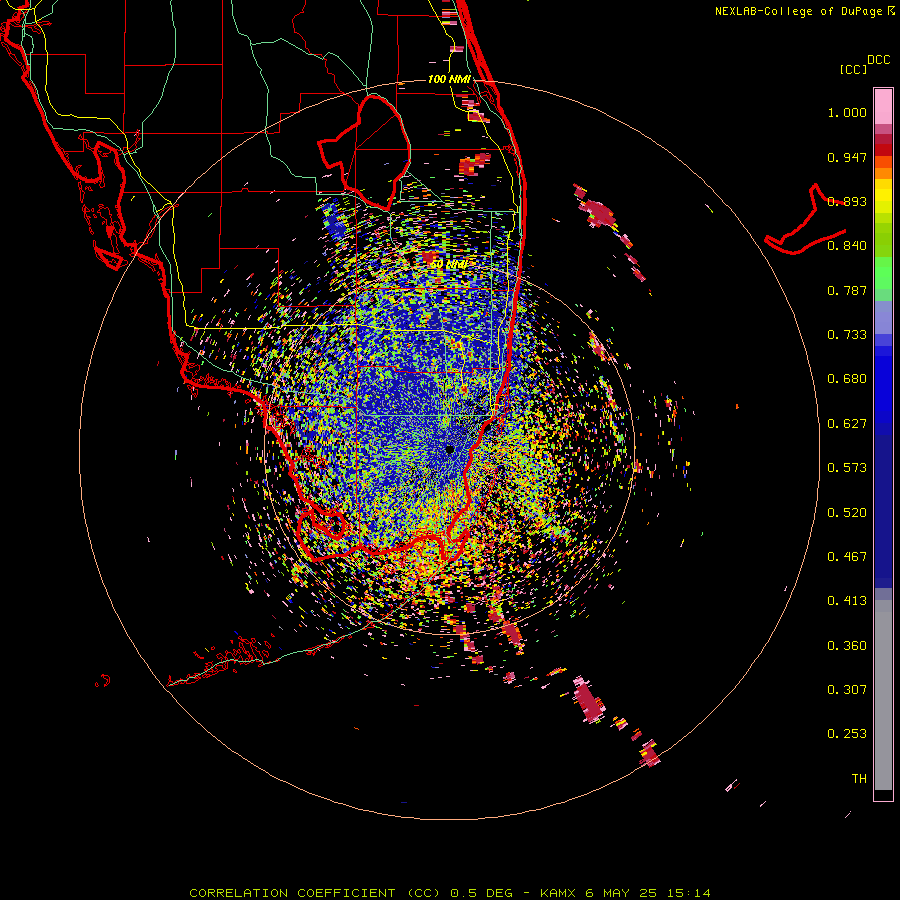Select the 0.680 legend value

(x=847, y=379)
